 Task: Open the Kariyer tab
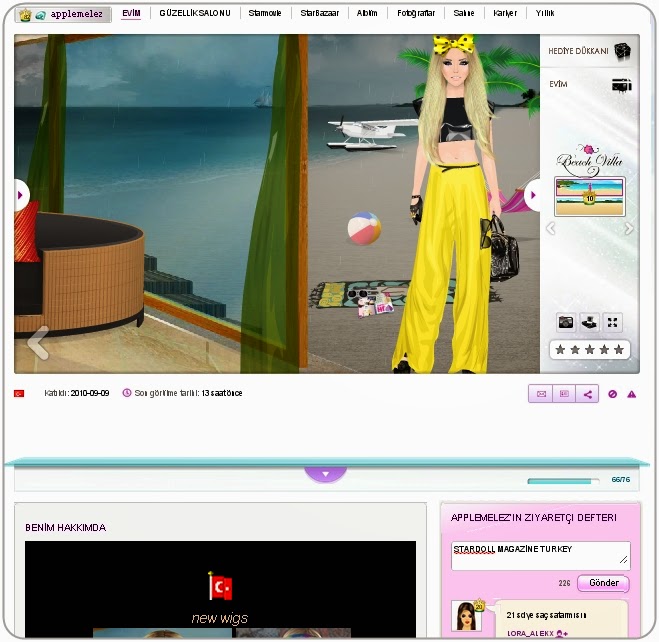[x=505, y=13]
